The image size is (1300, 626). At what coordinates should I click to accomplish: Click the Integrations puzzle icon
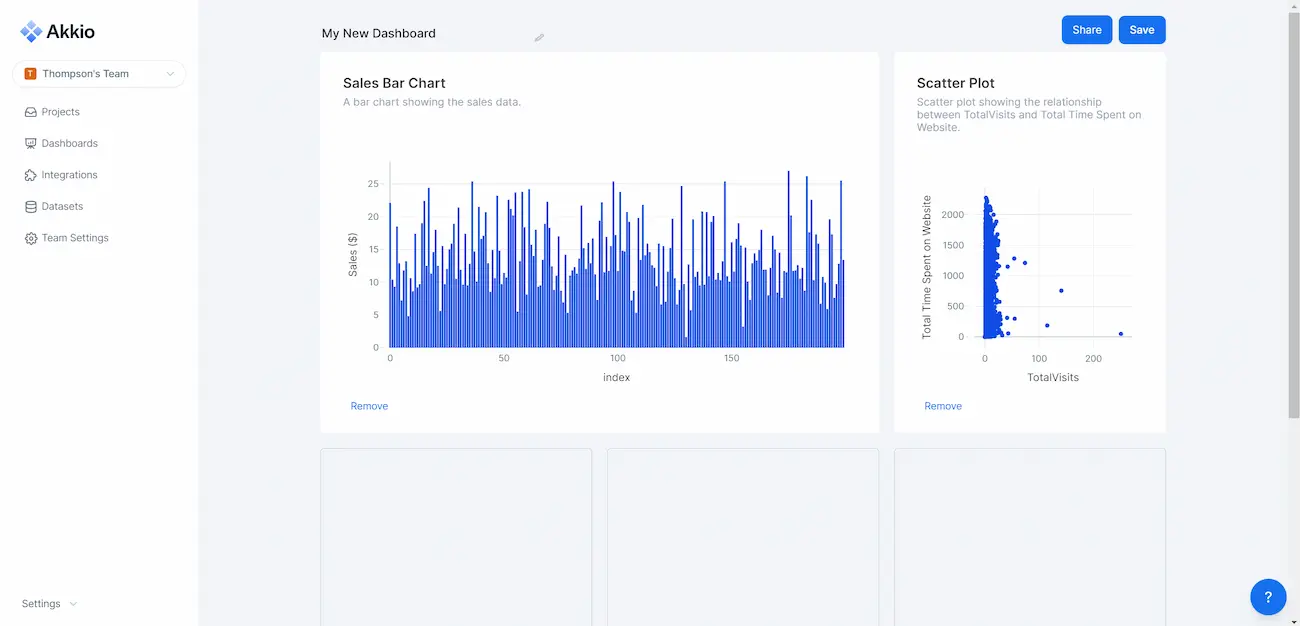pos(31,175)
